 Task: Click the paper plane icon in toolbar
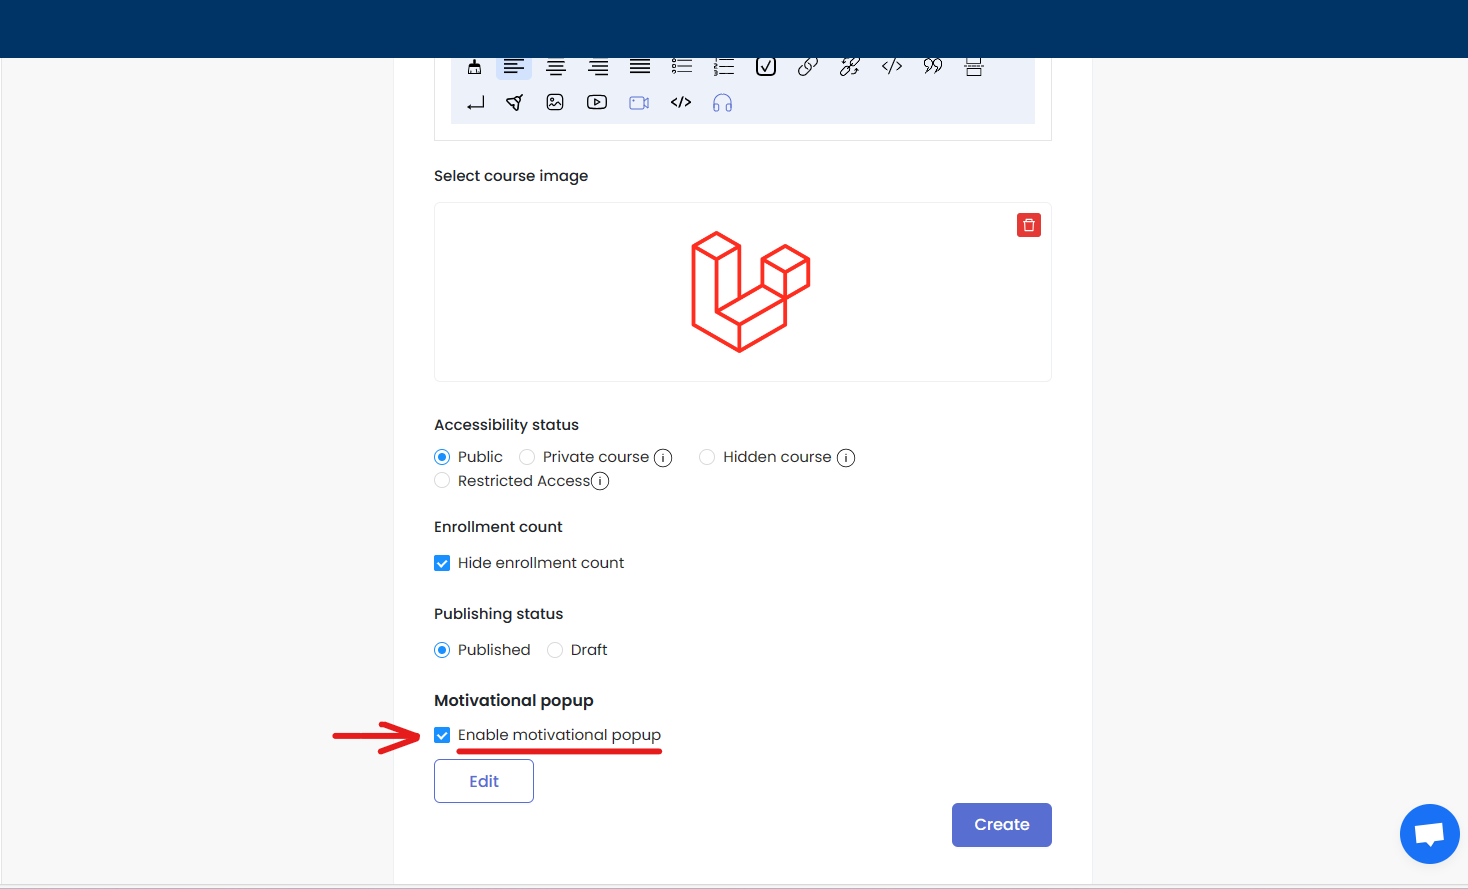click(515, 102)
